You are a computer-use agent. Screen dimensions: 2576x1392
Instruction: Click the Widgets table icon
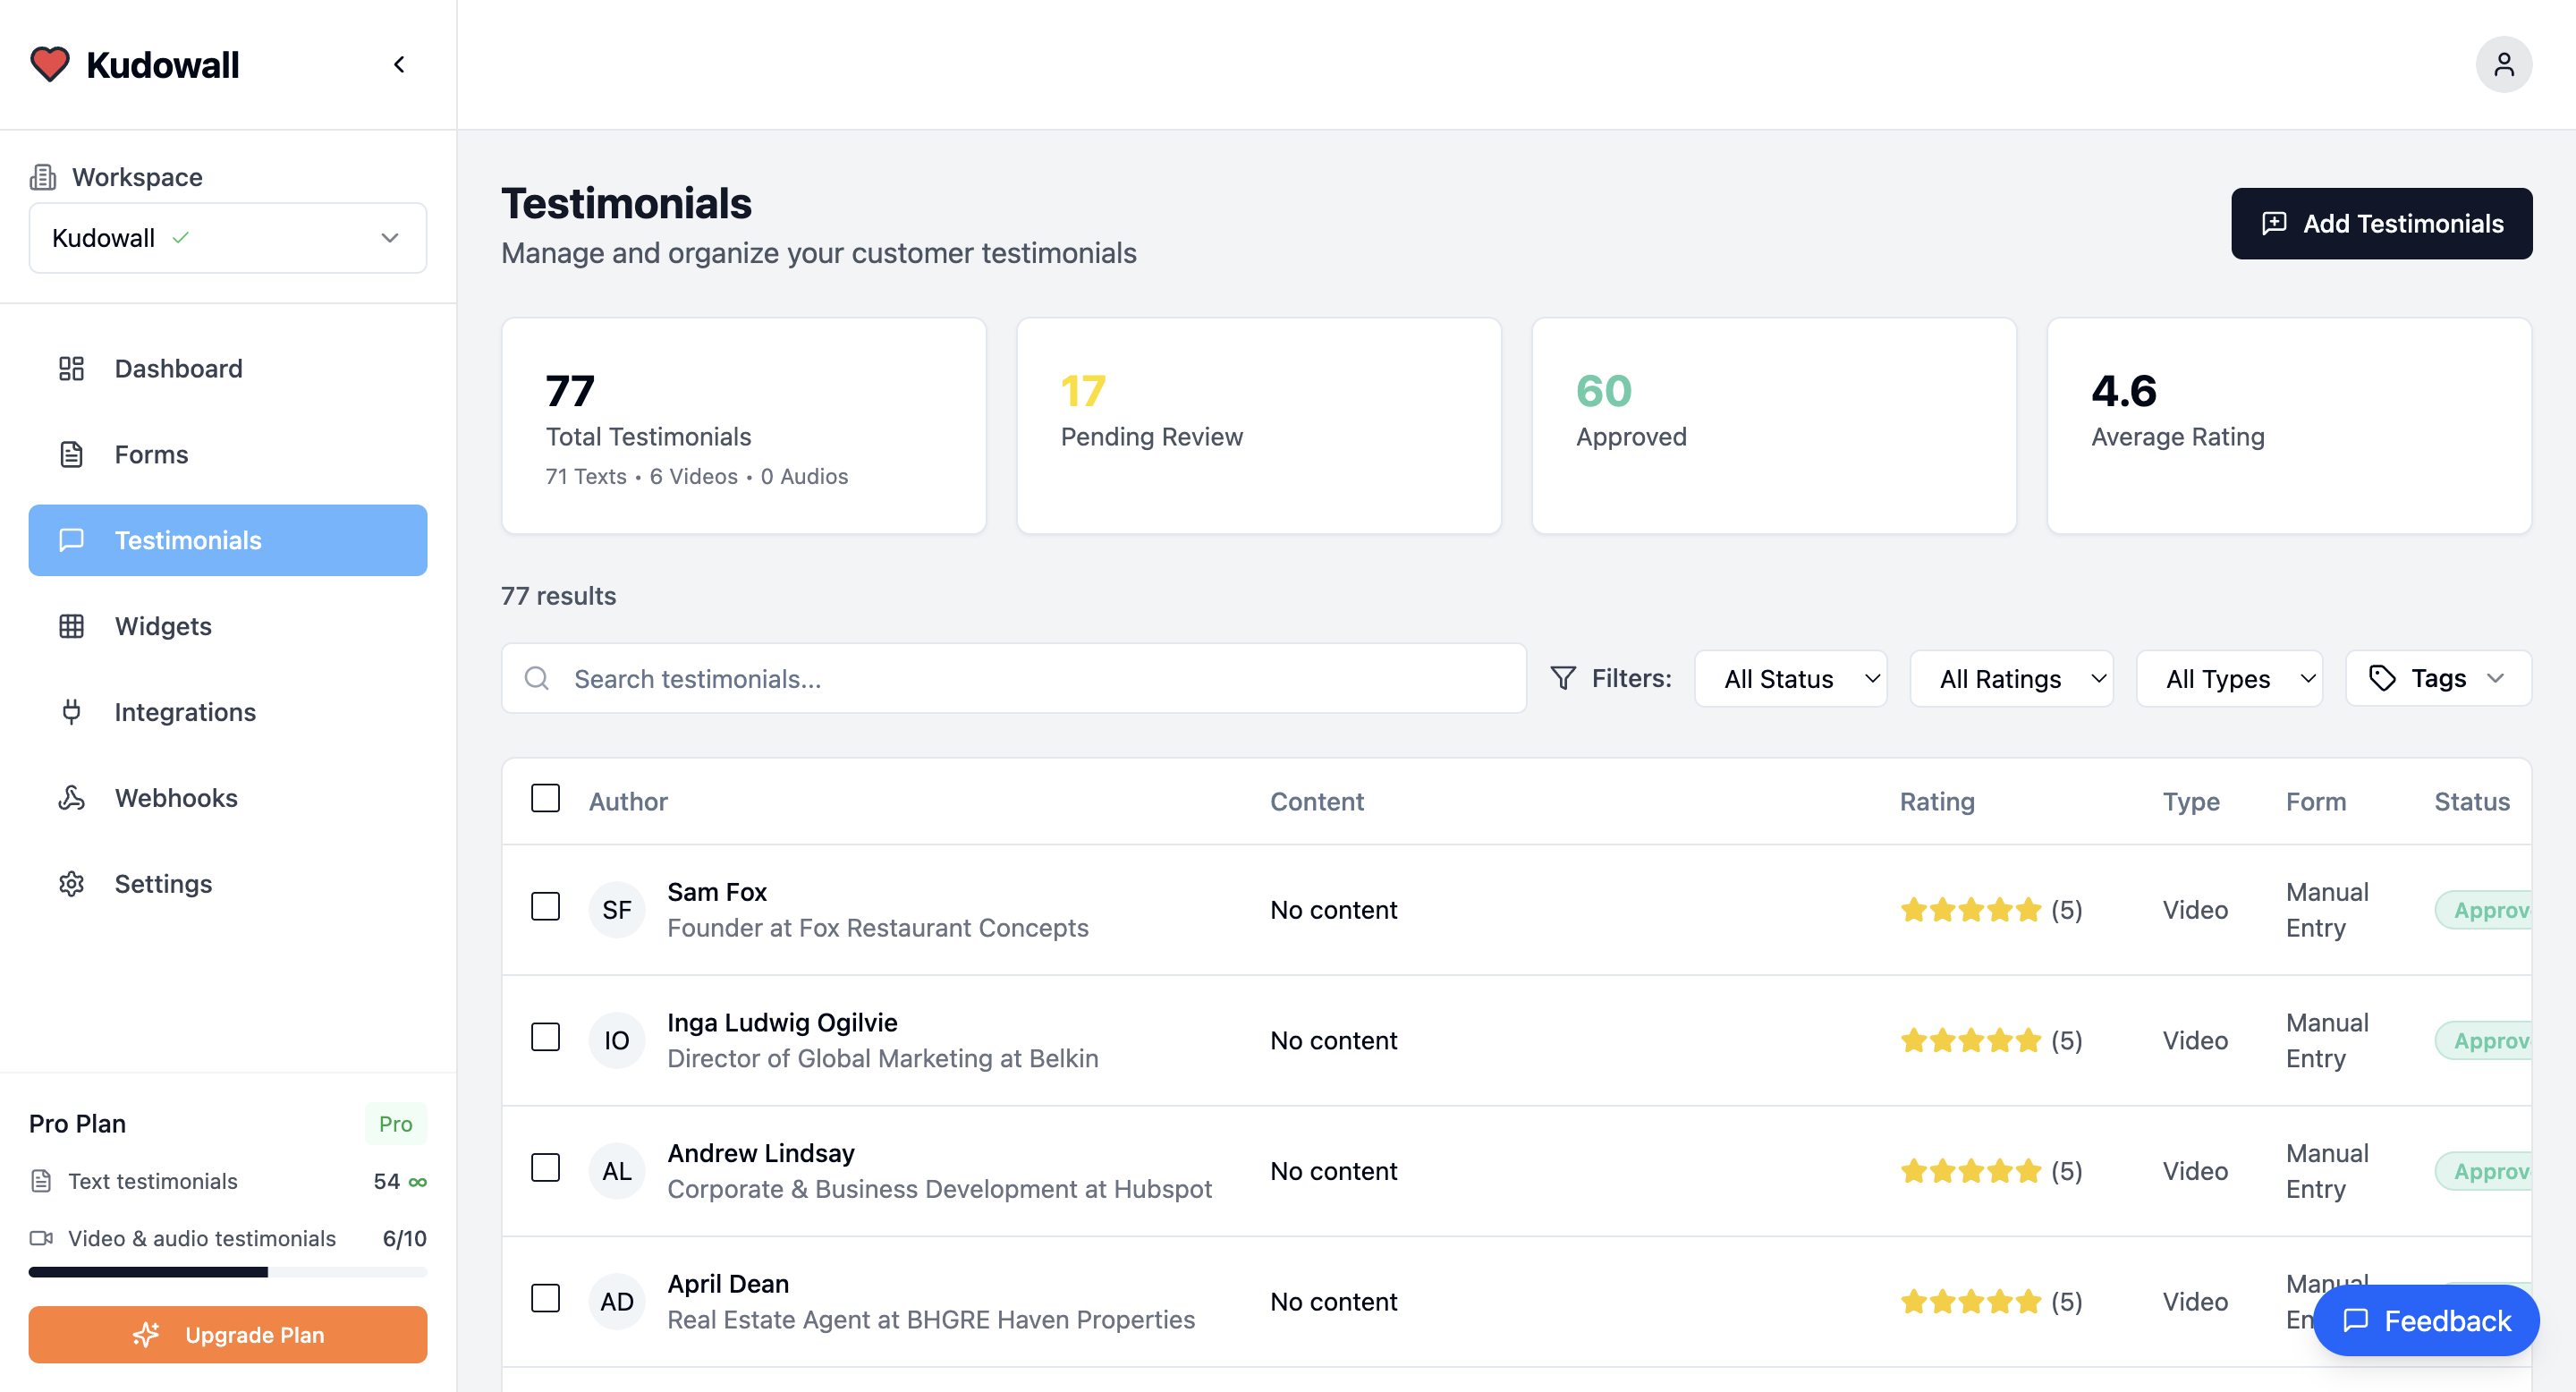[71, 626]
